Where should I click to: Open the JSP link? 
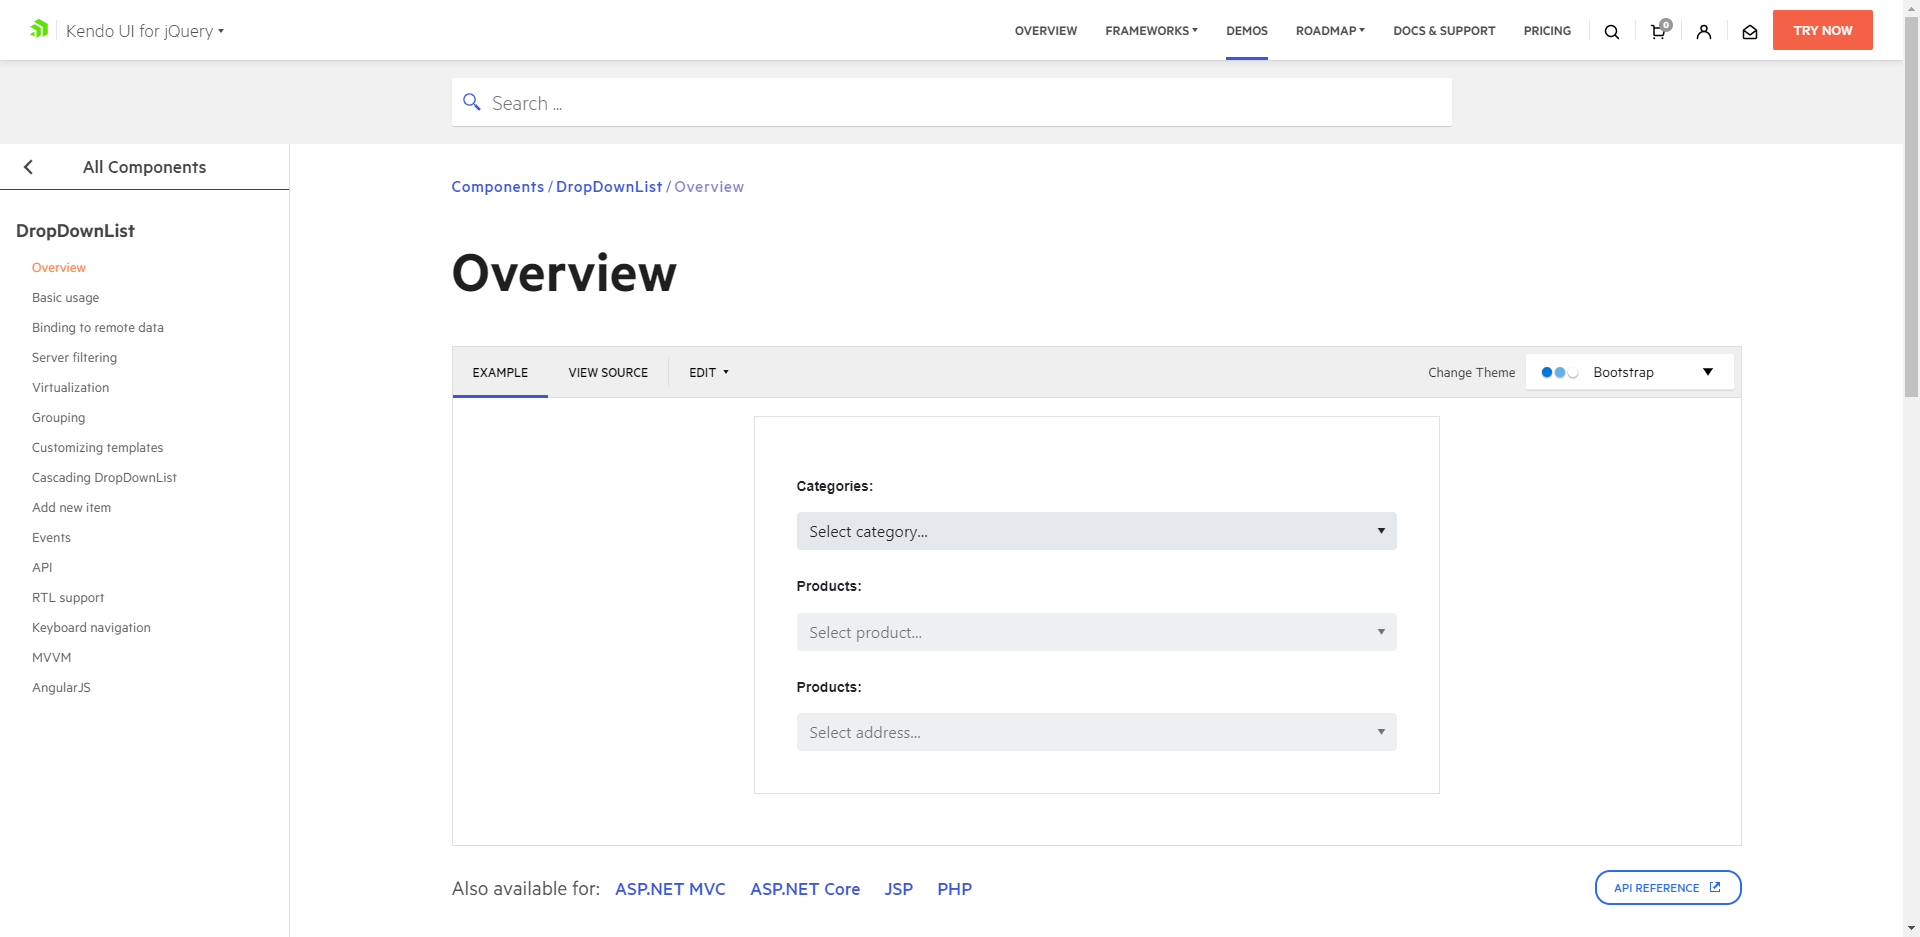[x=898, y=889]
